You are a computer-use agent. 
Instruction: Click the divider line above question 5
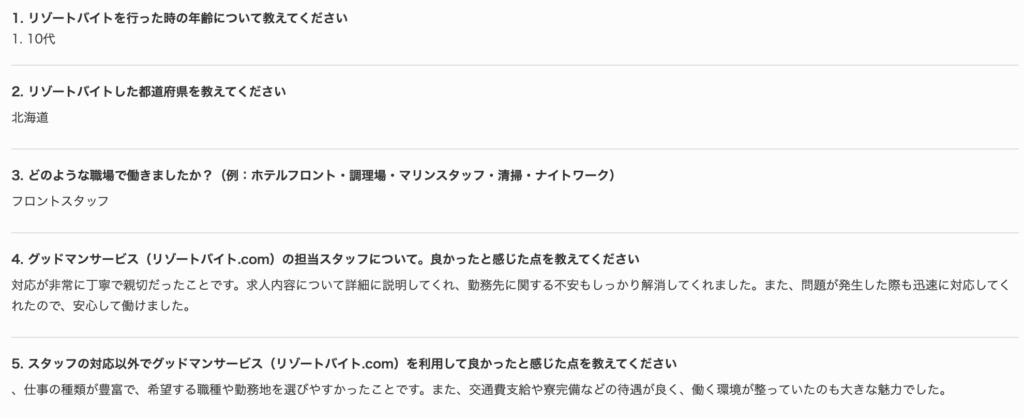click(515, 337)
